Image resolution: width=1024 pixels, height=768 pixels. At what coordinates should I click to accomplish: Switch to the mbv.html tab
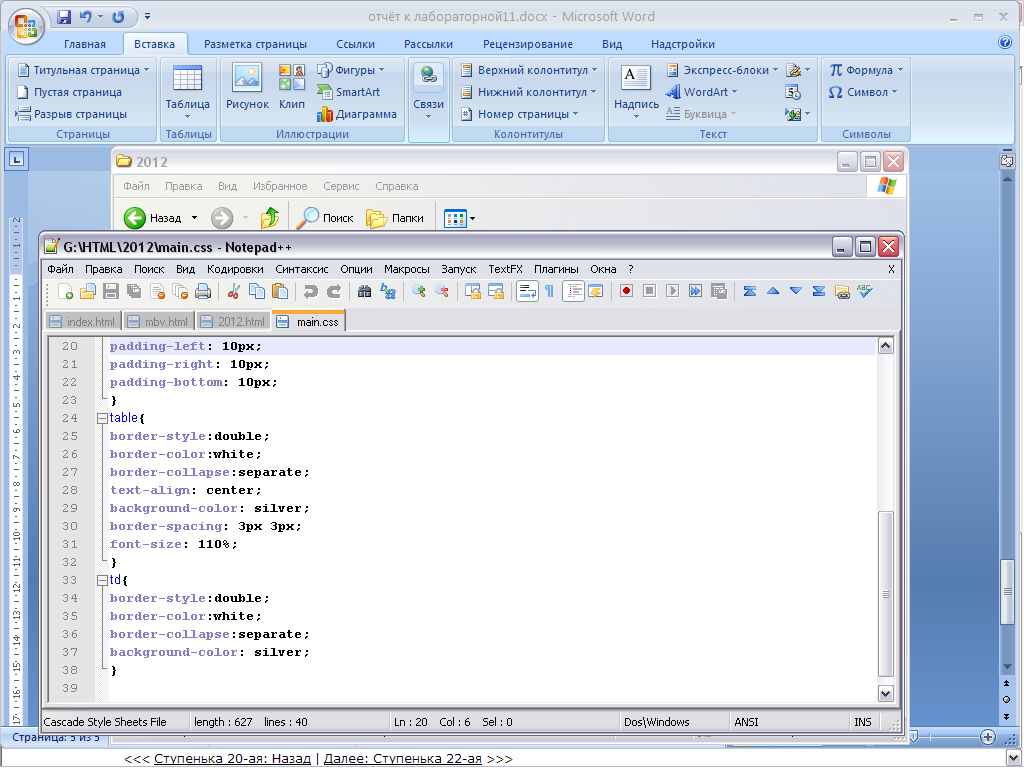click(158, 322)
